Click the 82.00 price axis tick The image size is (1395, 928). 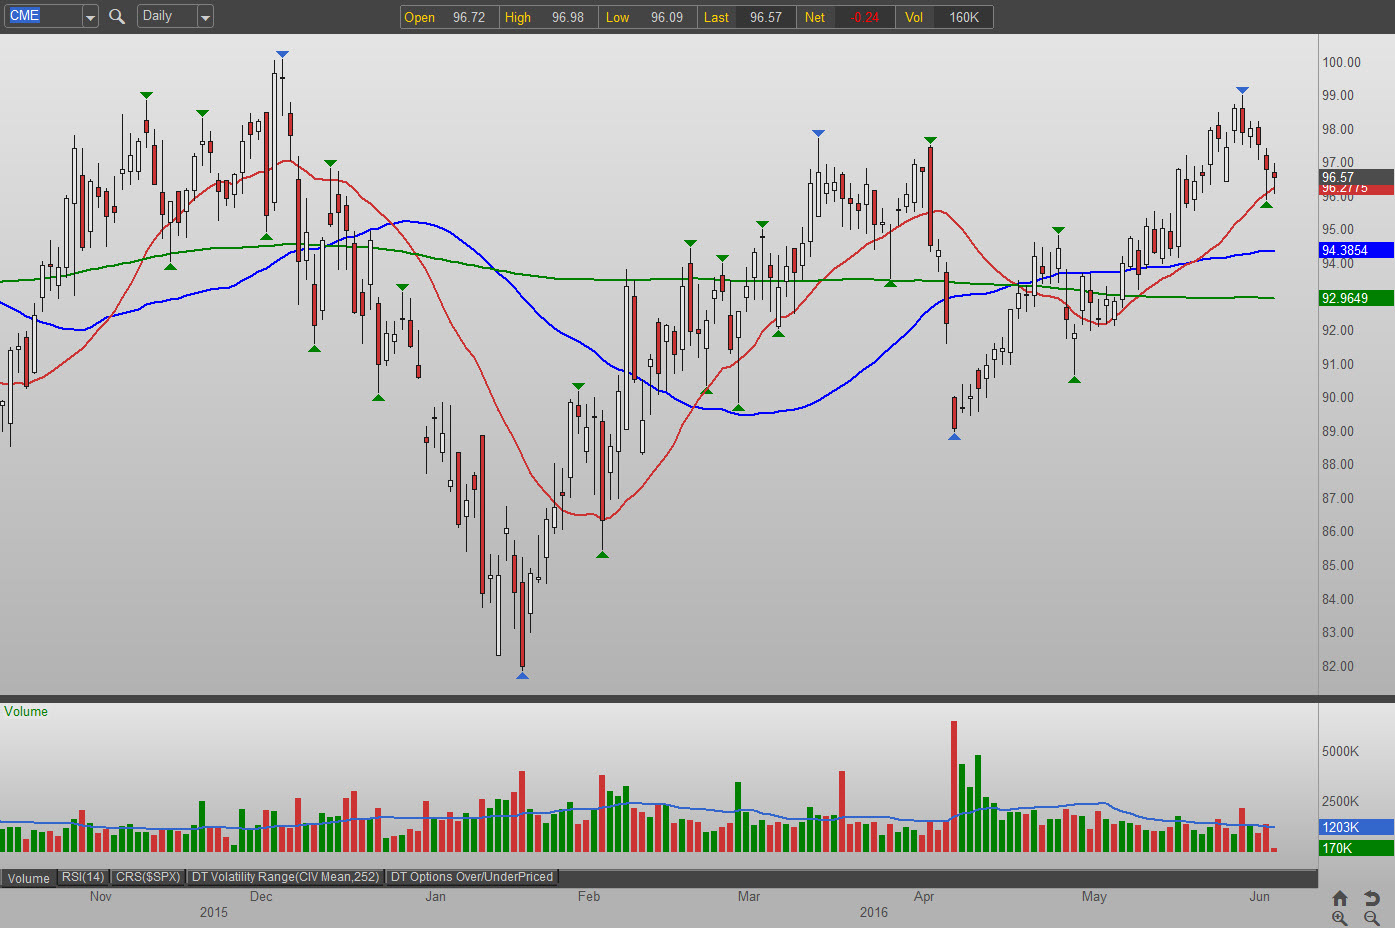(1338, 666)
